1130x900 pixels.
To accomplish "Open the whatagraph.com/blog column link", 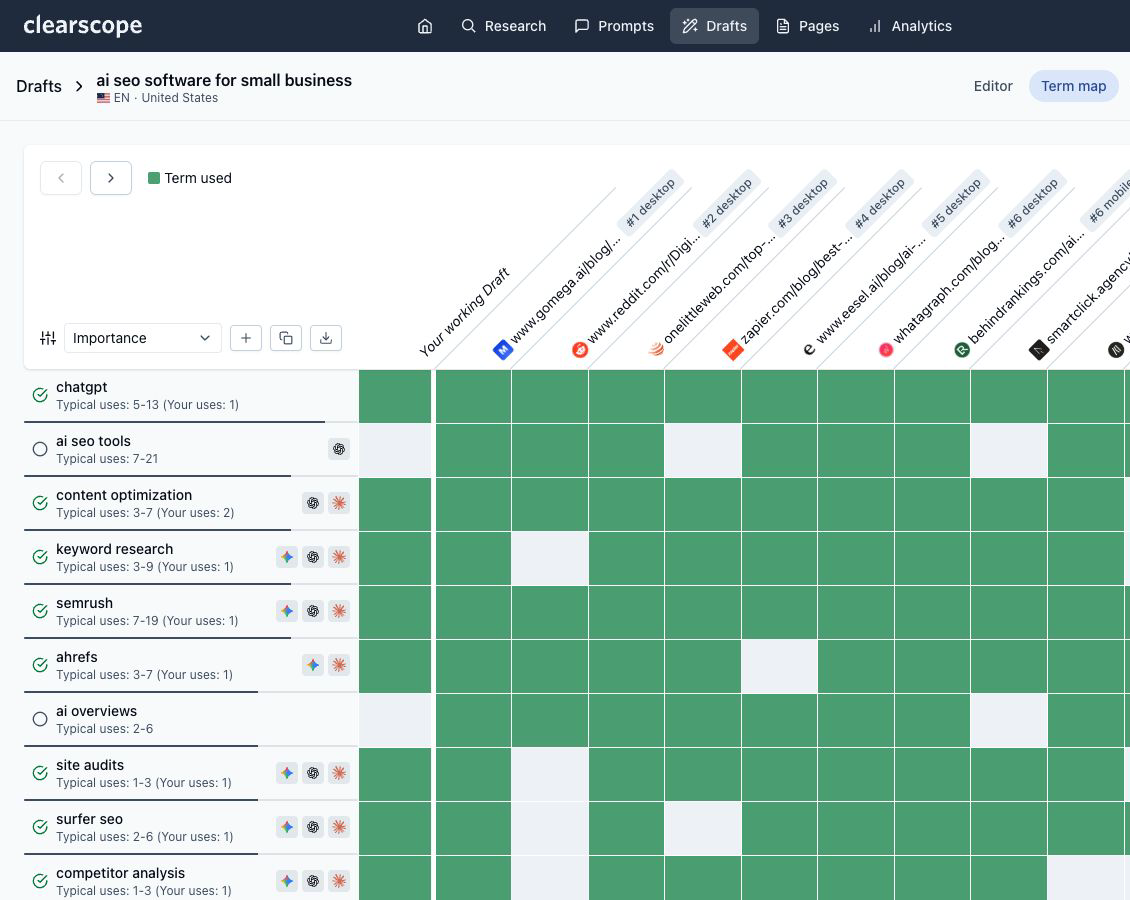I will pyautogui.click(x=947, y=290).
